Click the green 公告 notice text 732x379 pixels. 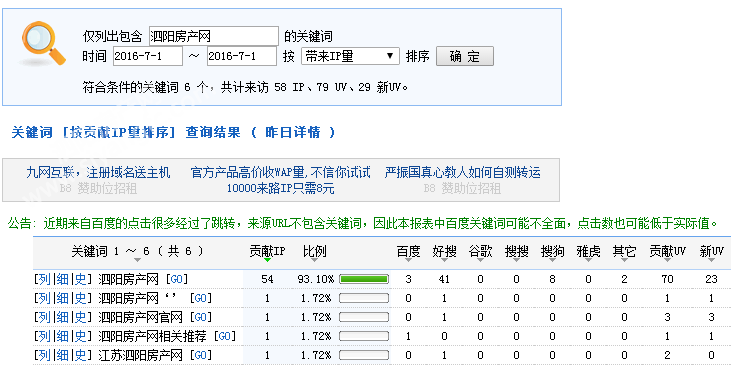coord(363,223)
